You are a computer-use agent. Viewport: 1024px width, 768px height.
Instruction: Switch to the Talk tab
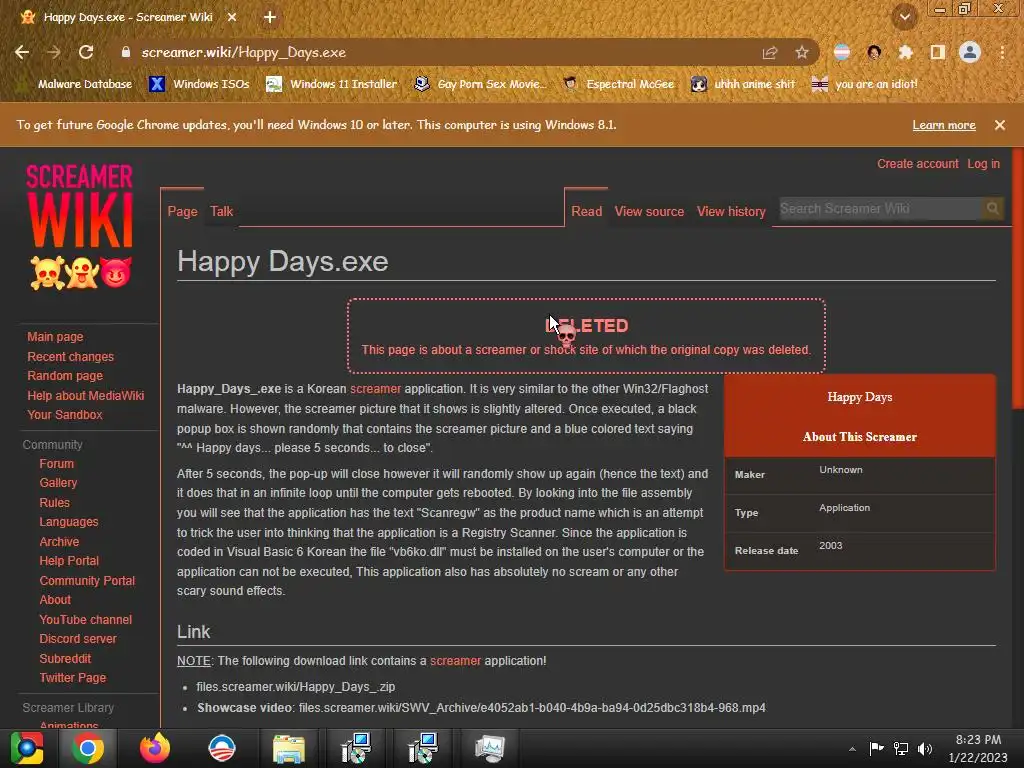pos(221,211)
